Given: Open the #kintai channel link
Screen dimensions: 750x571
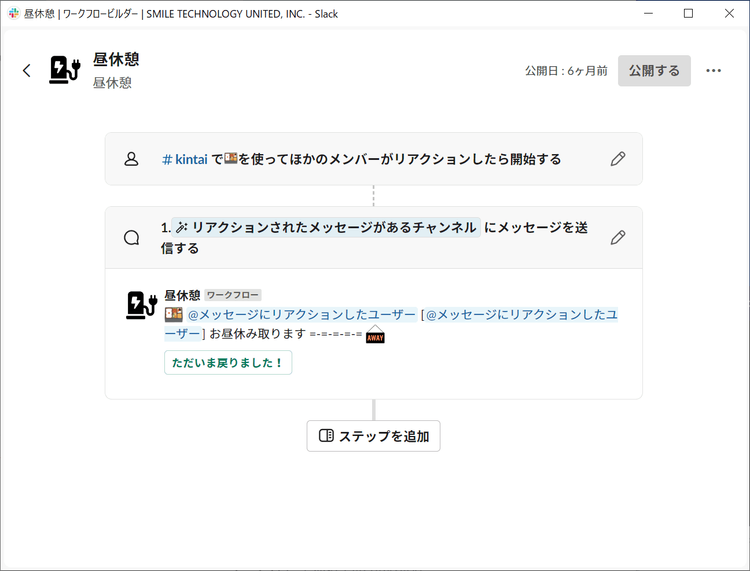Looking at the screenshot, I should point(185,159).
